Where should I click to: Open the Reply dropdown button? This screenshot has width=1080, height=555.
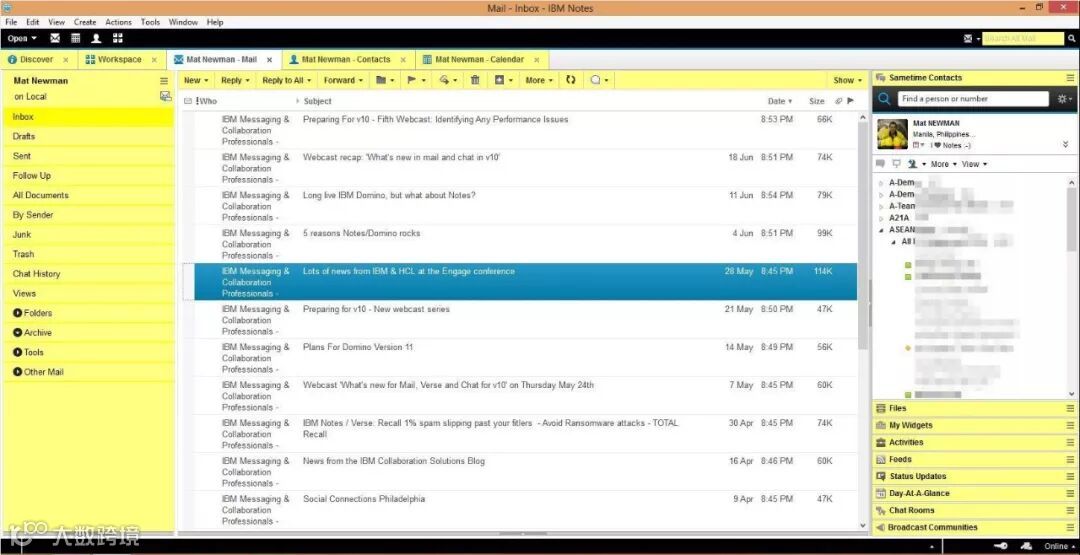(236, 81)
